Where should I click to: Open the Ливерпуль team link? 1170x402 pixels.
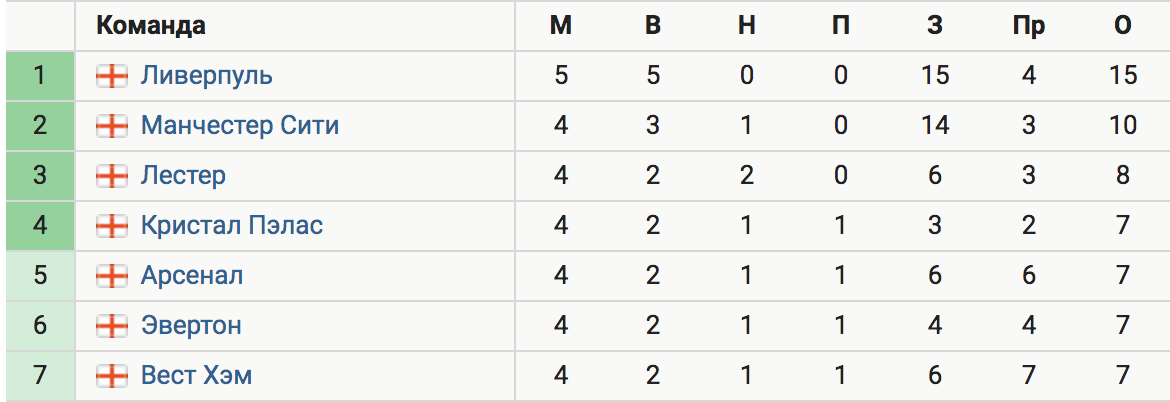[x=207, y=76]
